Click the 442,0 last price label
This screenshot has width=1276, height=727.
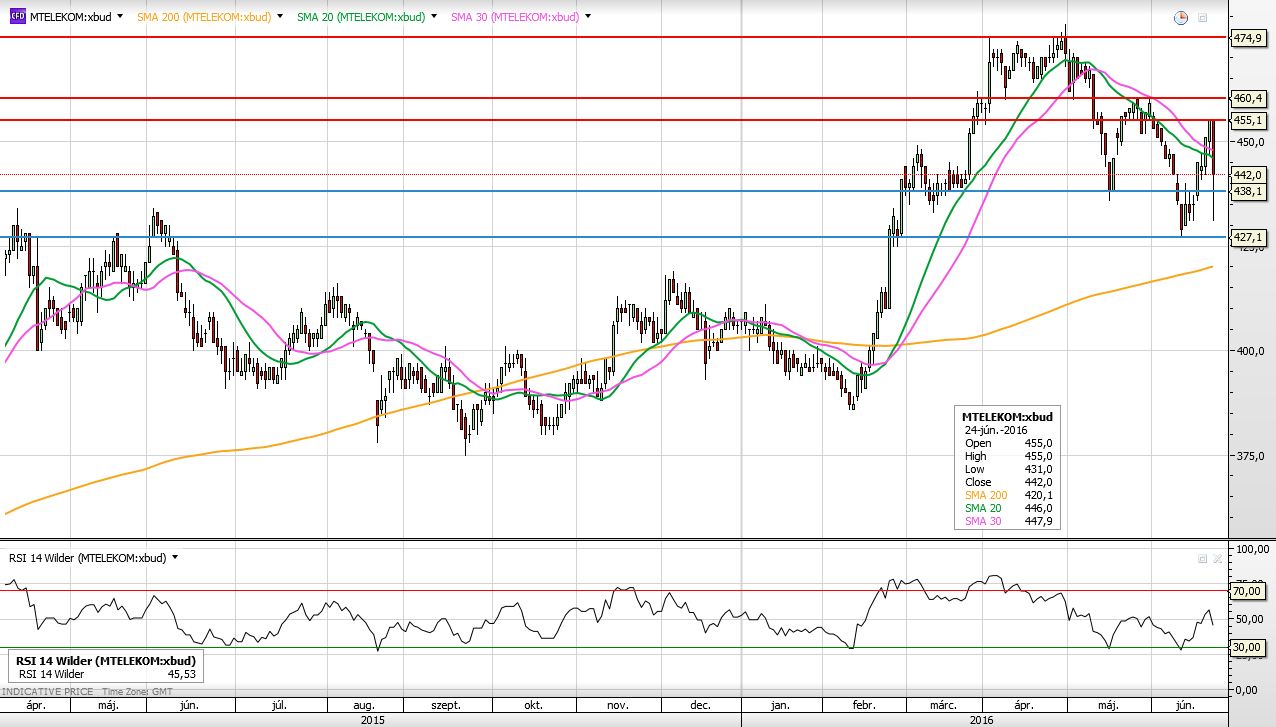click(1248, 174)
